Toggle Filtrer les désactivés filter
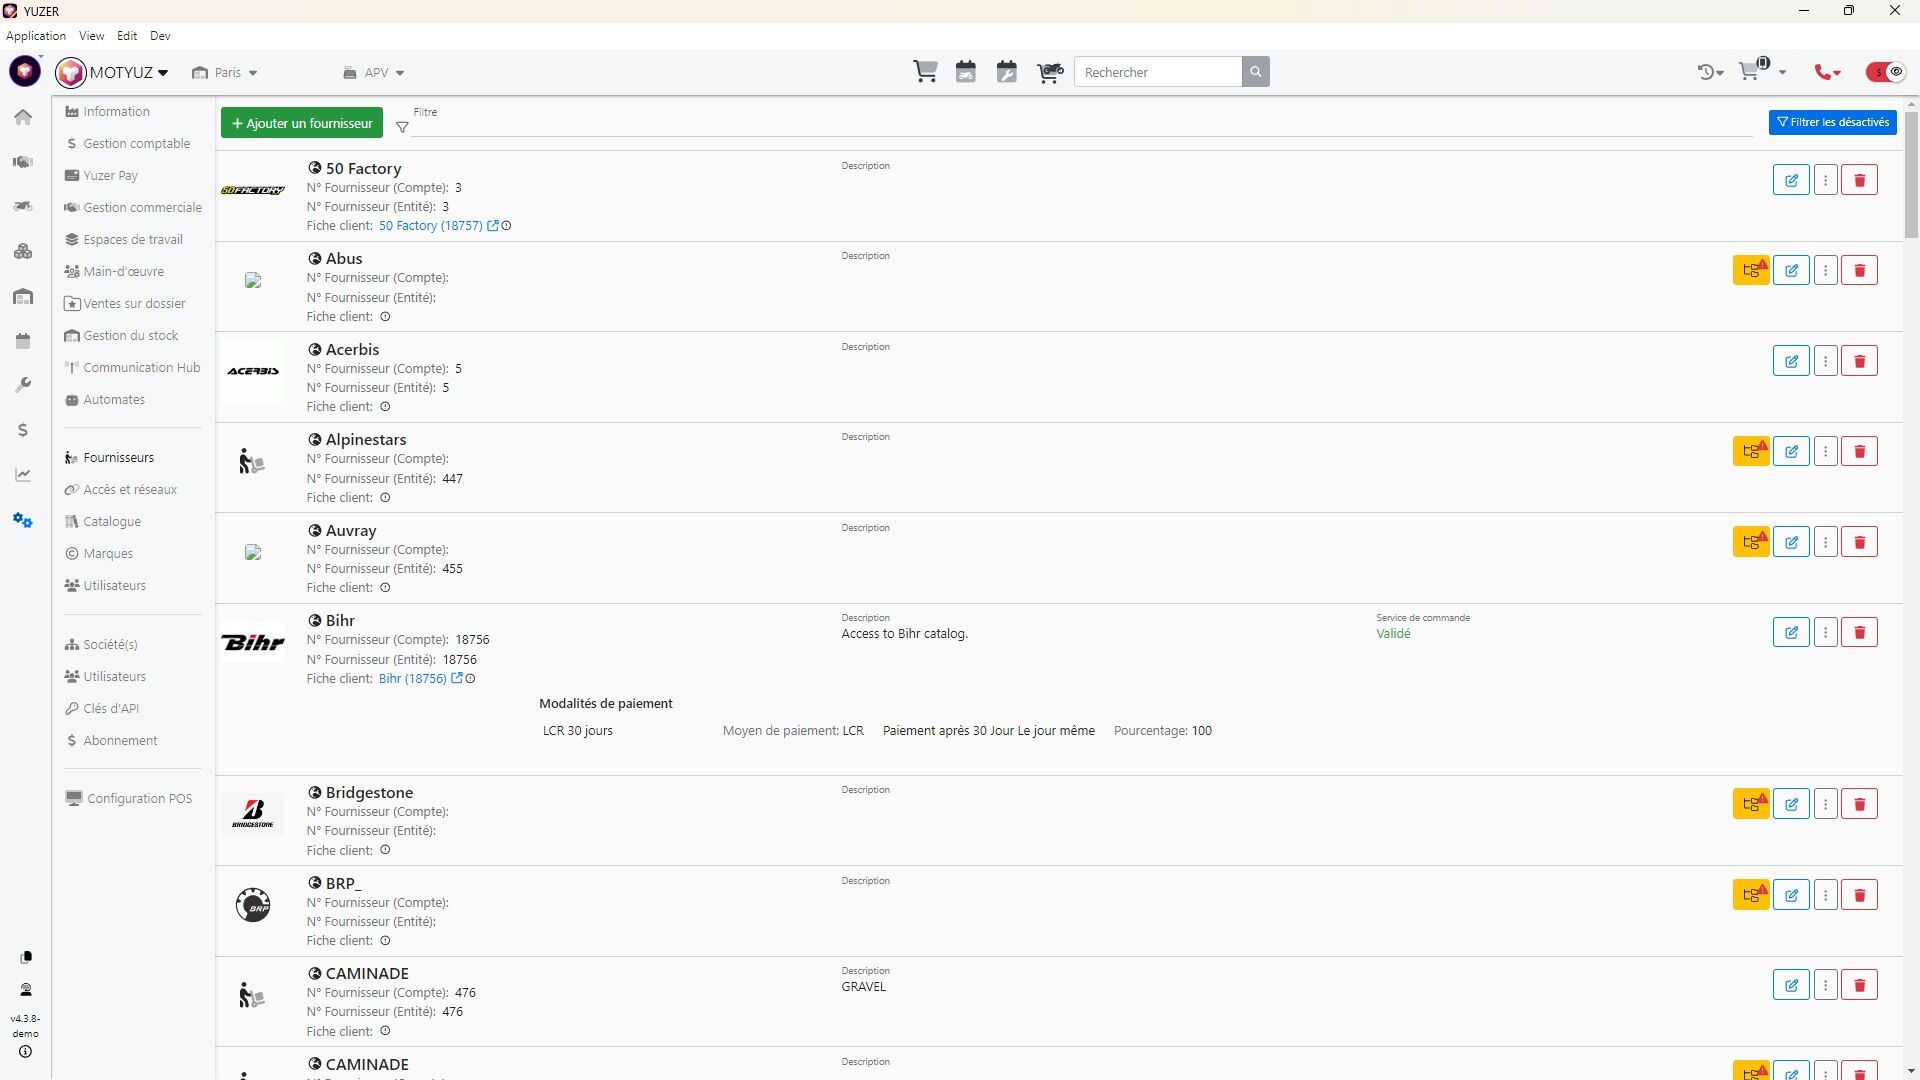The width and height of the screenshot is (1920, 1080). click(x=1832, y=122)
